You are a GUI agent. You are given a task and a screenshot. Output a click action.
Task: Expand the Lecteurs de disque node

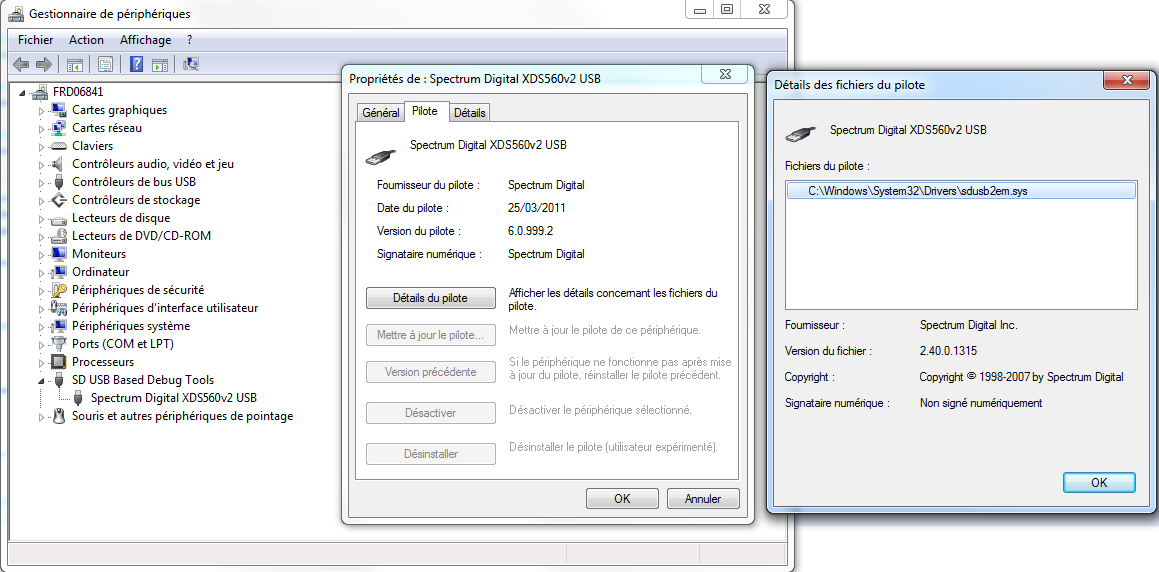pos(41,218)
